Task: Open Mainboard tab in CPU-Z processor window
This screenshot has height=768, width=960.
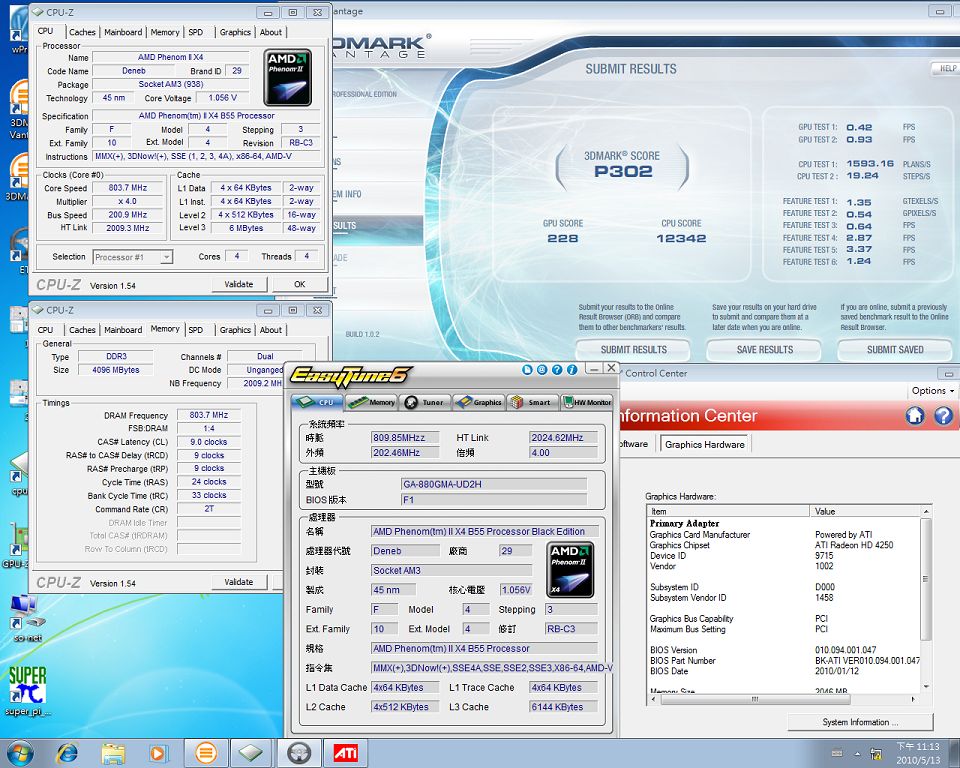Action: pyautogui.click(x=123, y=32)
